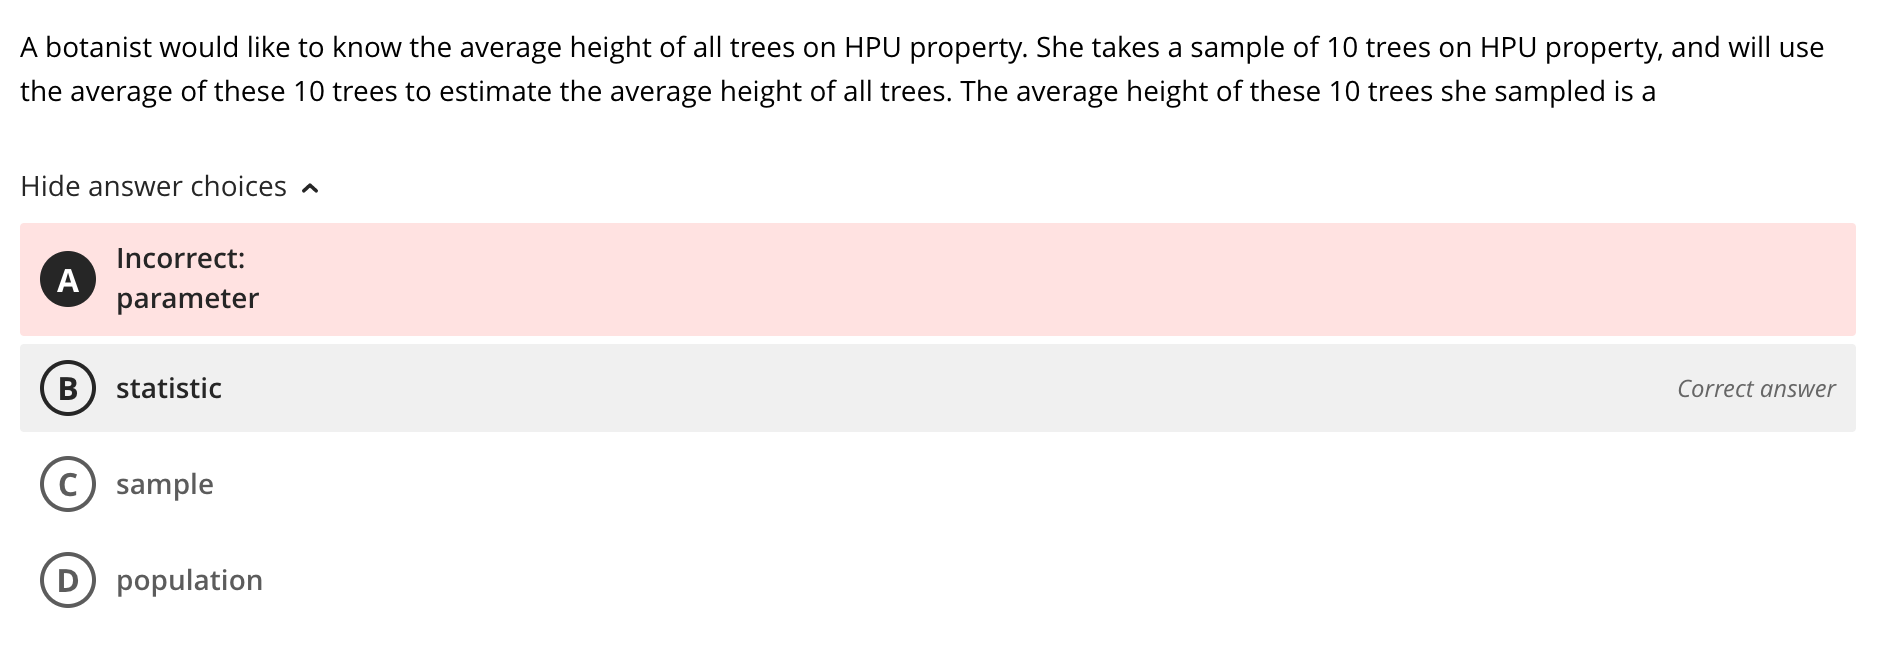1888x660 pixels.
Task: Click the D badge next to population
Action: 67,579
